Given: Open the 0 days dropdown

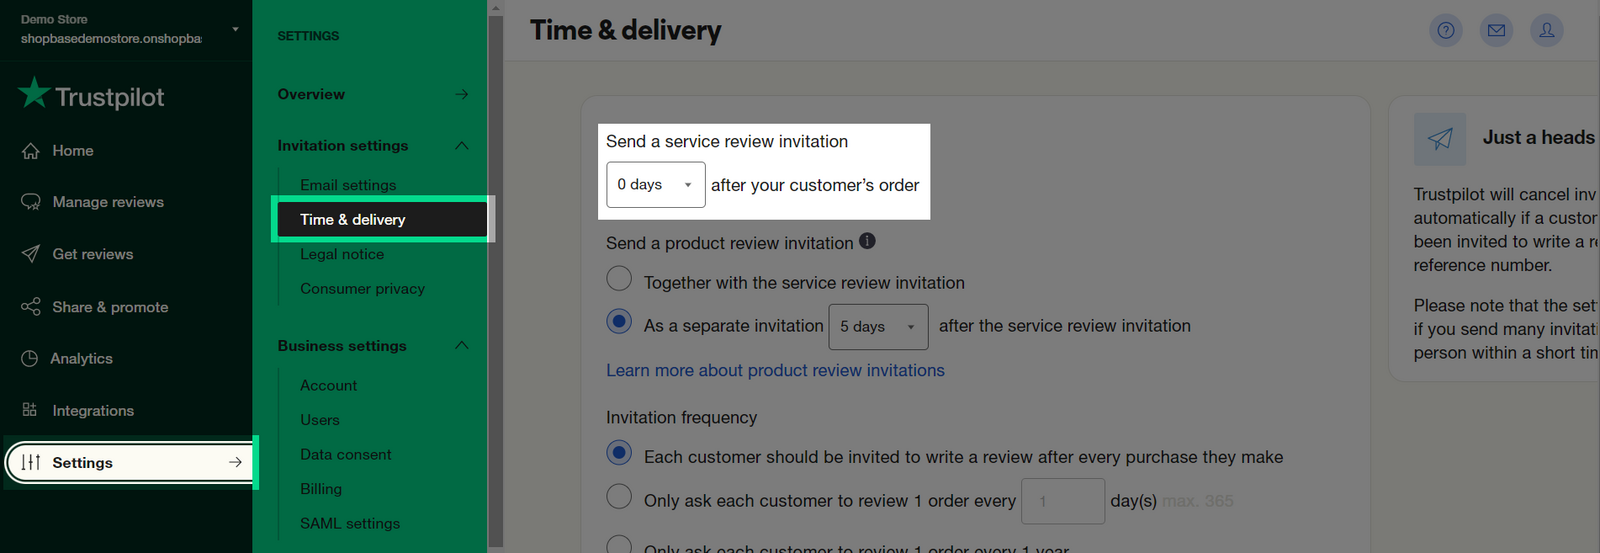Looking at the screenshot, I should coord(656,185).
